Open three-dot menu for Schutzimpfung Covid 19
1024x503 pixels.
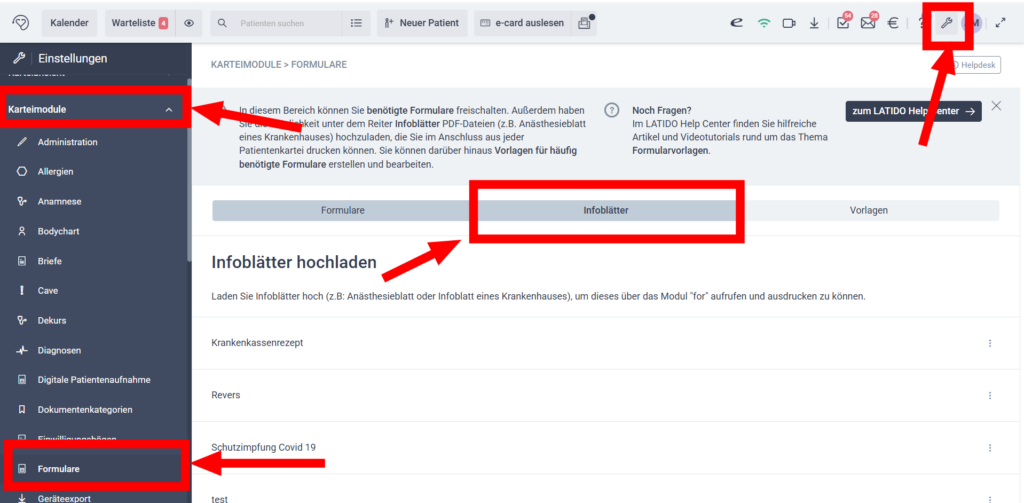(x=990, y=447)
